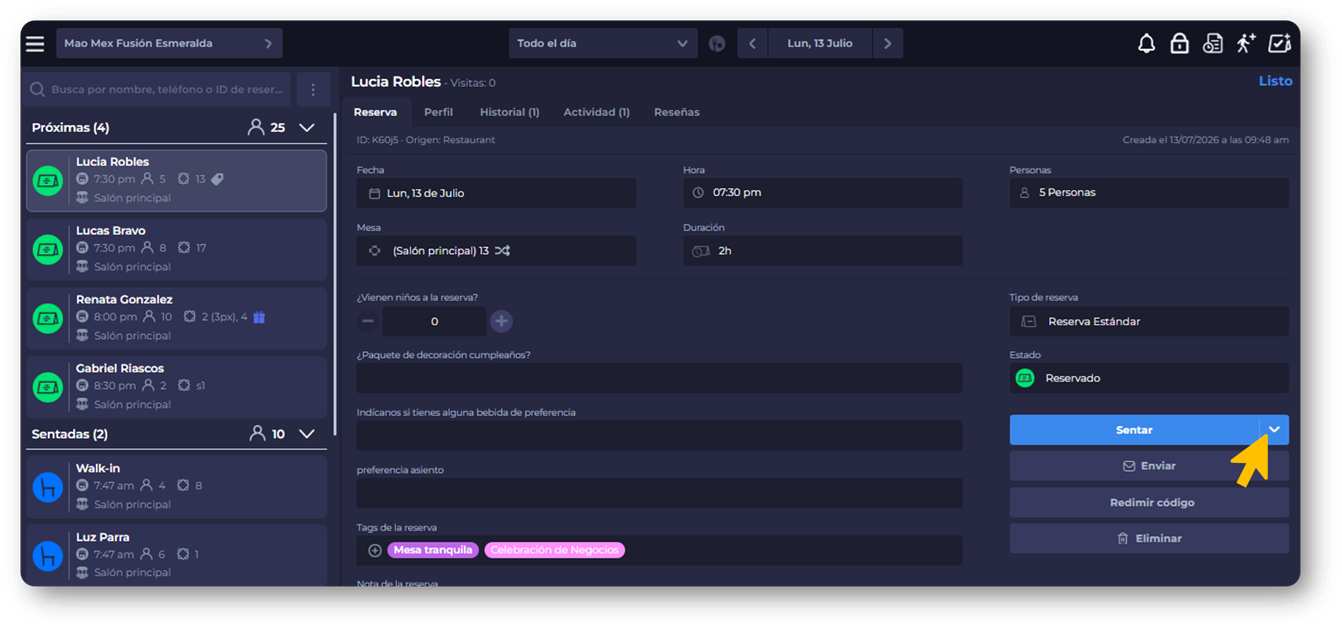Open the Mesa table selector
The width and height of the screenshot is (1342, 628).
(x=496, y=251)
